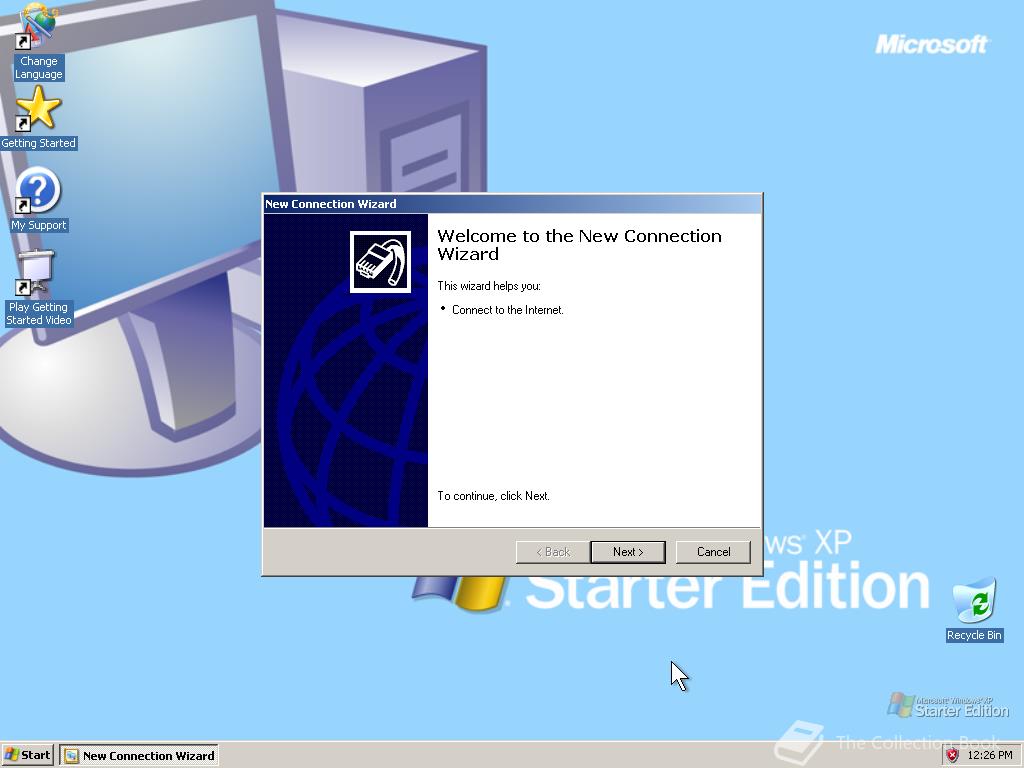
Task: Click the 12:26 PM clock in the tray
Action: [989, 755]
